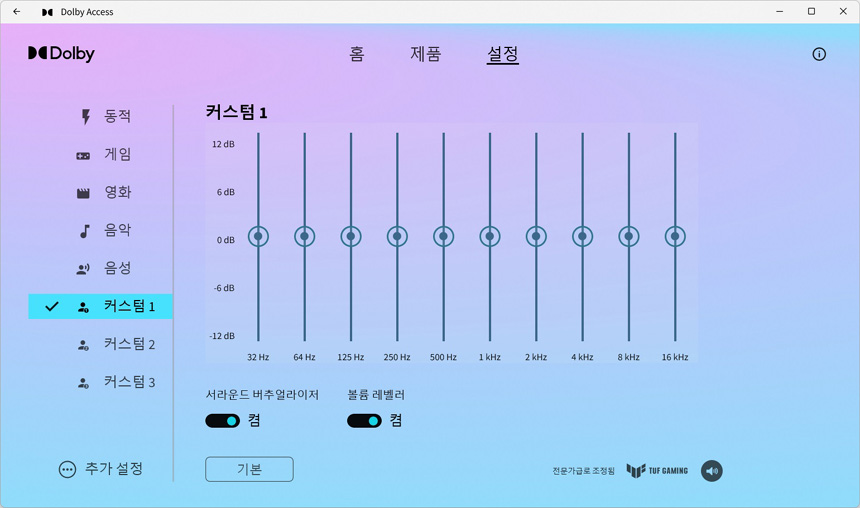Minimize the Dolby Access window
860x508 pixels.
click(779, 12)
